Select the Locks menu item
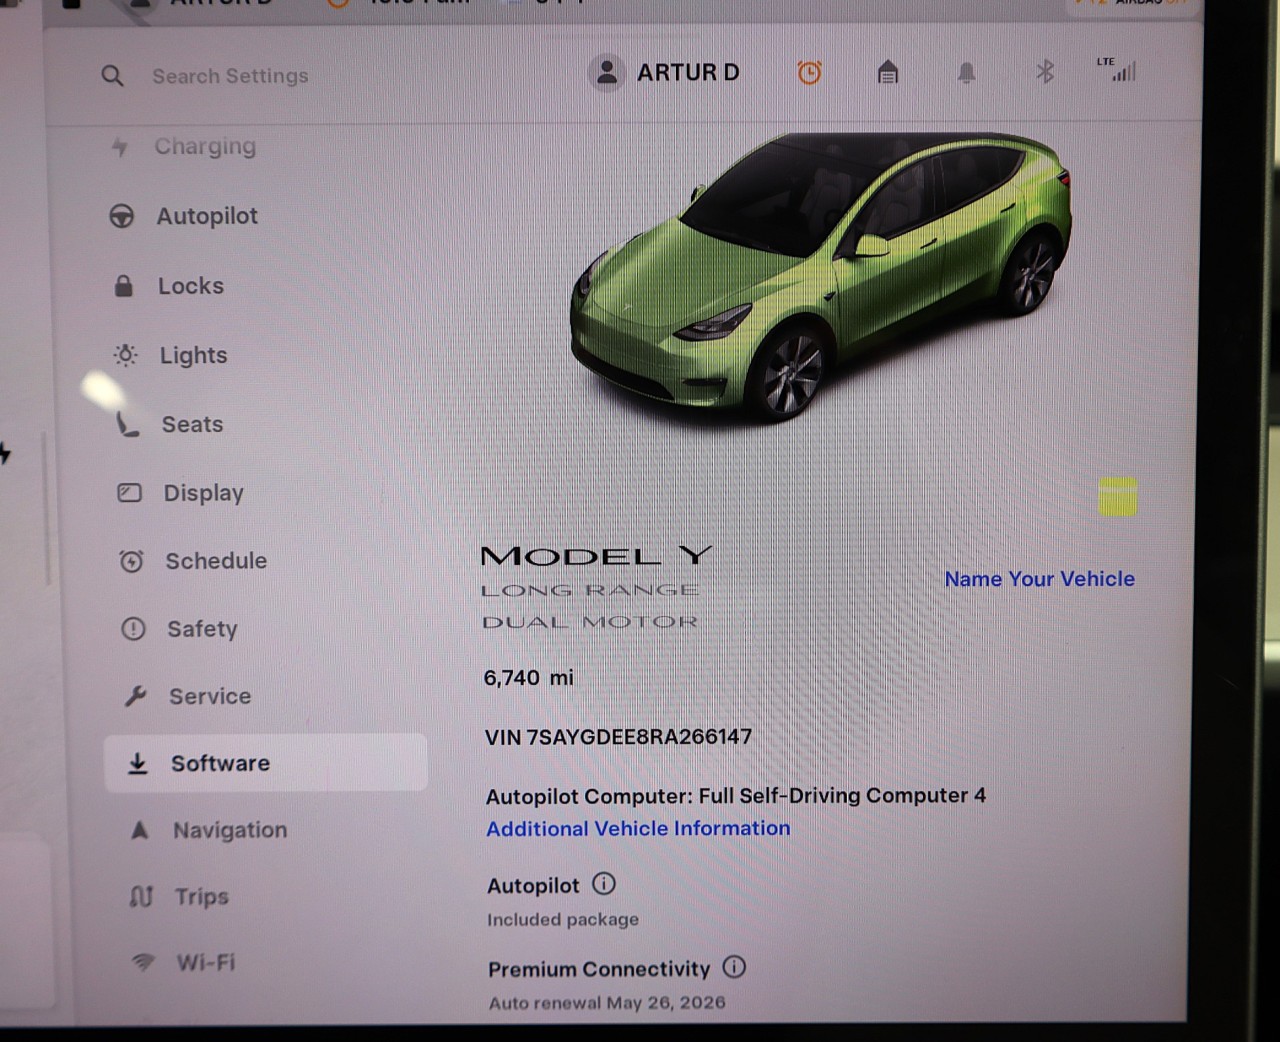Screen dimensions: 1280x1042 tap(190, 286)
